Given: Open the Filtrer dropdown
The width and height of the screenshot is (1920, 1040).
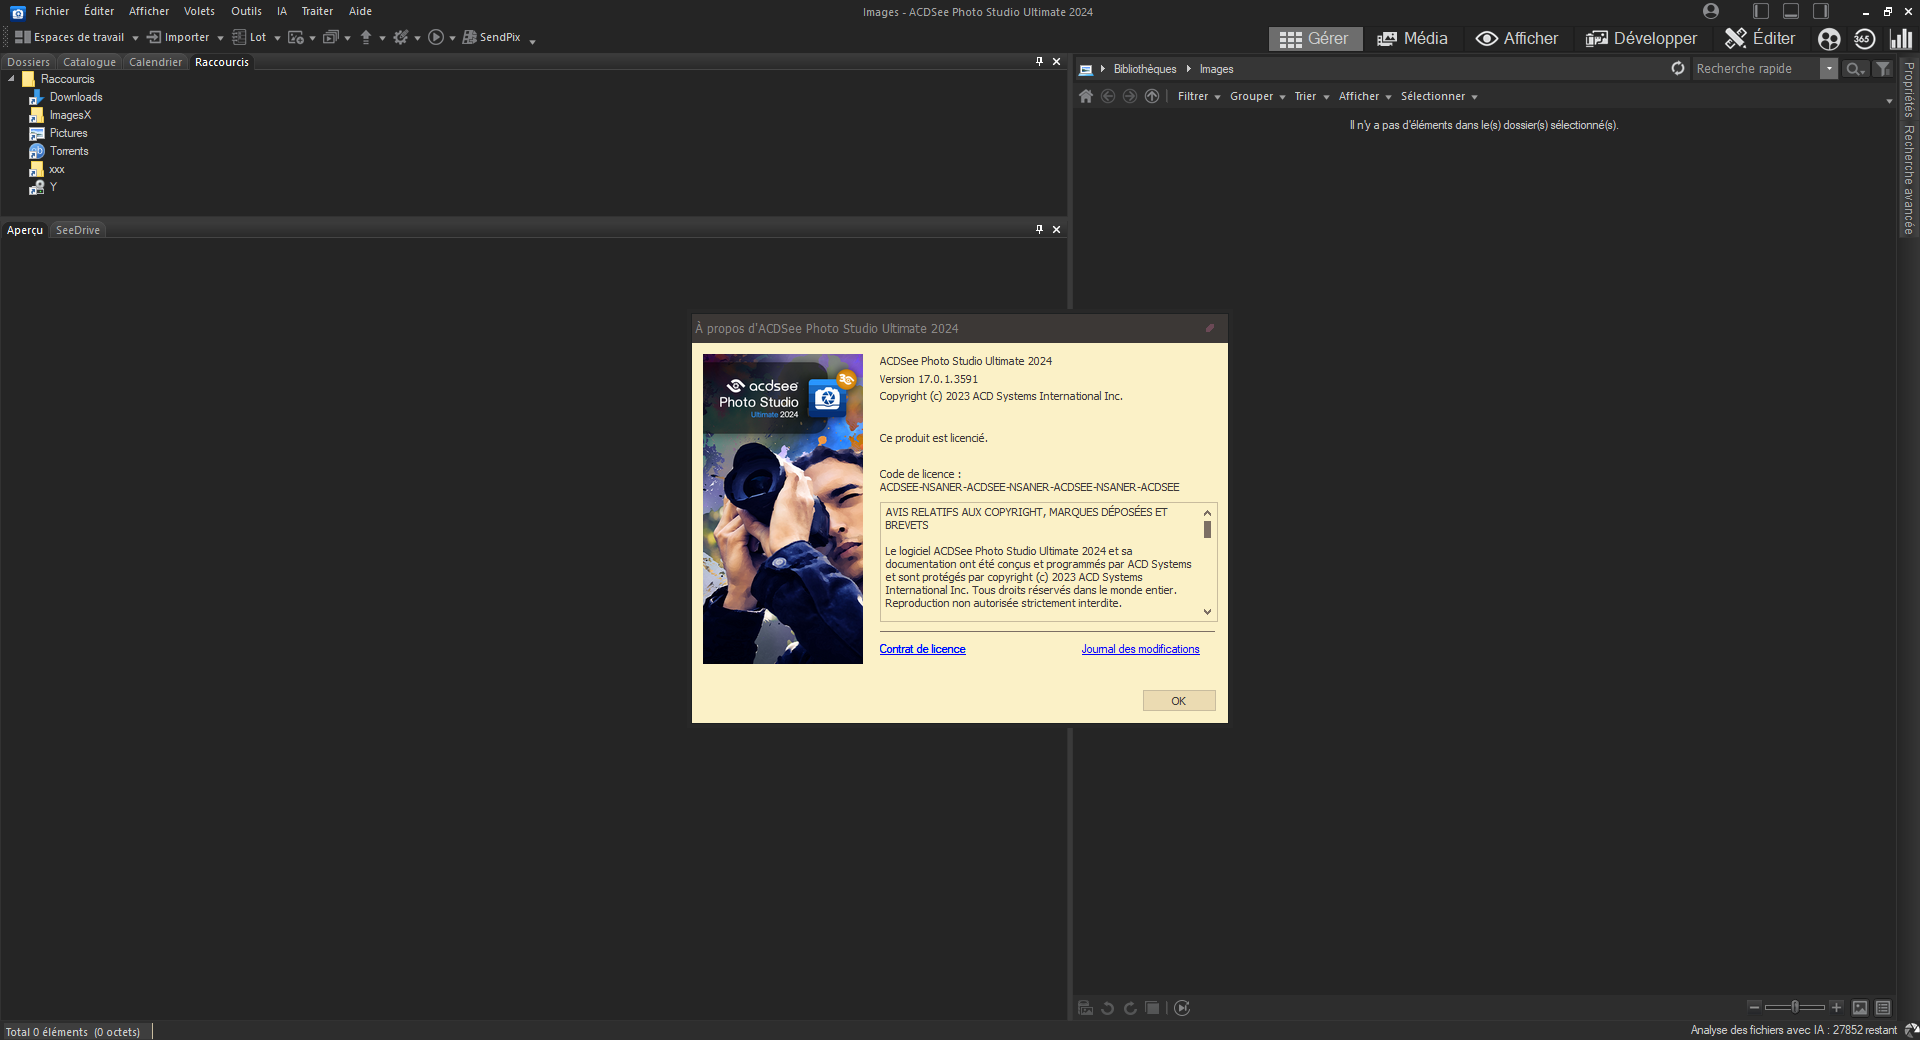Looking at the screenshot, I should coord(1199,96).
